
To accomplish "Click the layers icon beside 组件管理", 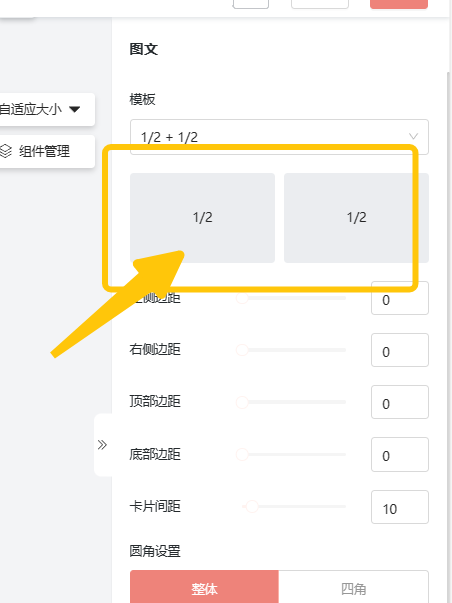I will coord(5,151).
